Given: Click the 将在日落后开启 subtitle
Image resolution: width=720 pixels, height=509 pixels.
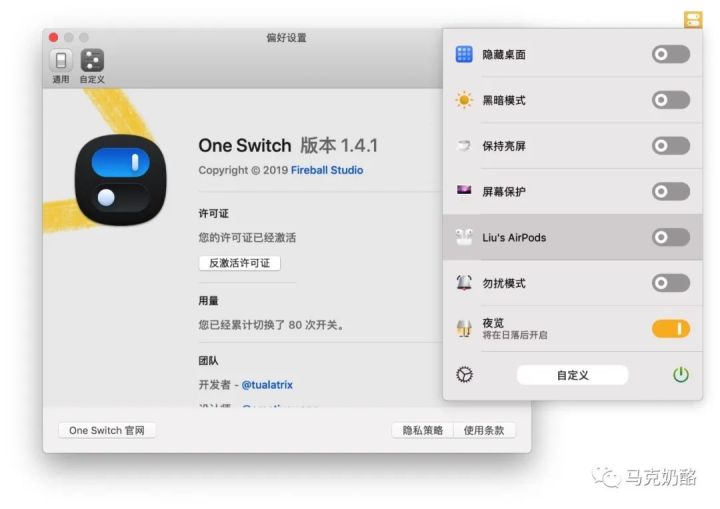Looking at the screenshot, I should click(x=515, y=335).
